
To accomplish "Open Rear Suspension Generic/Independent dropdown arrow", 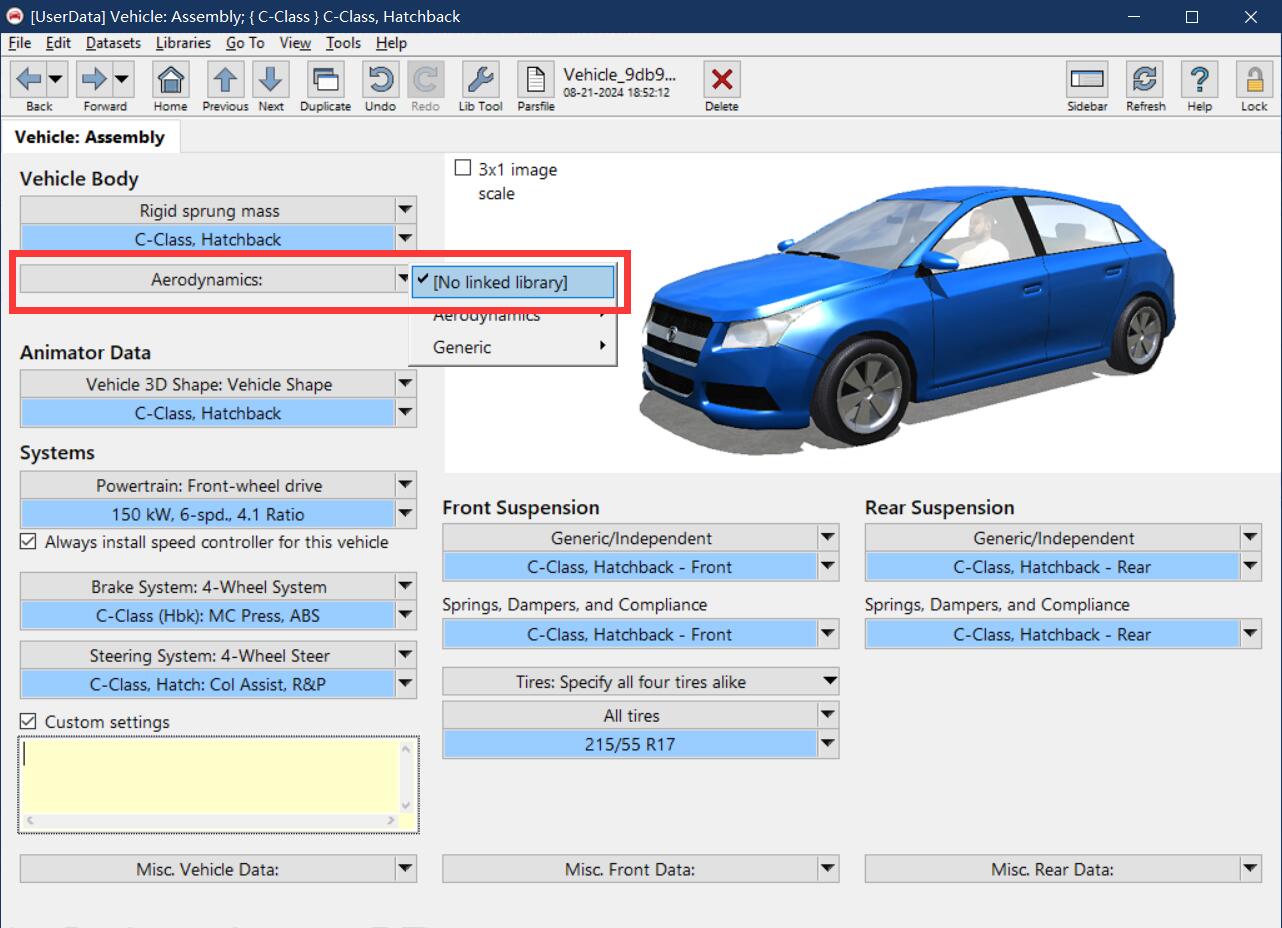I will (1251, 538).
